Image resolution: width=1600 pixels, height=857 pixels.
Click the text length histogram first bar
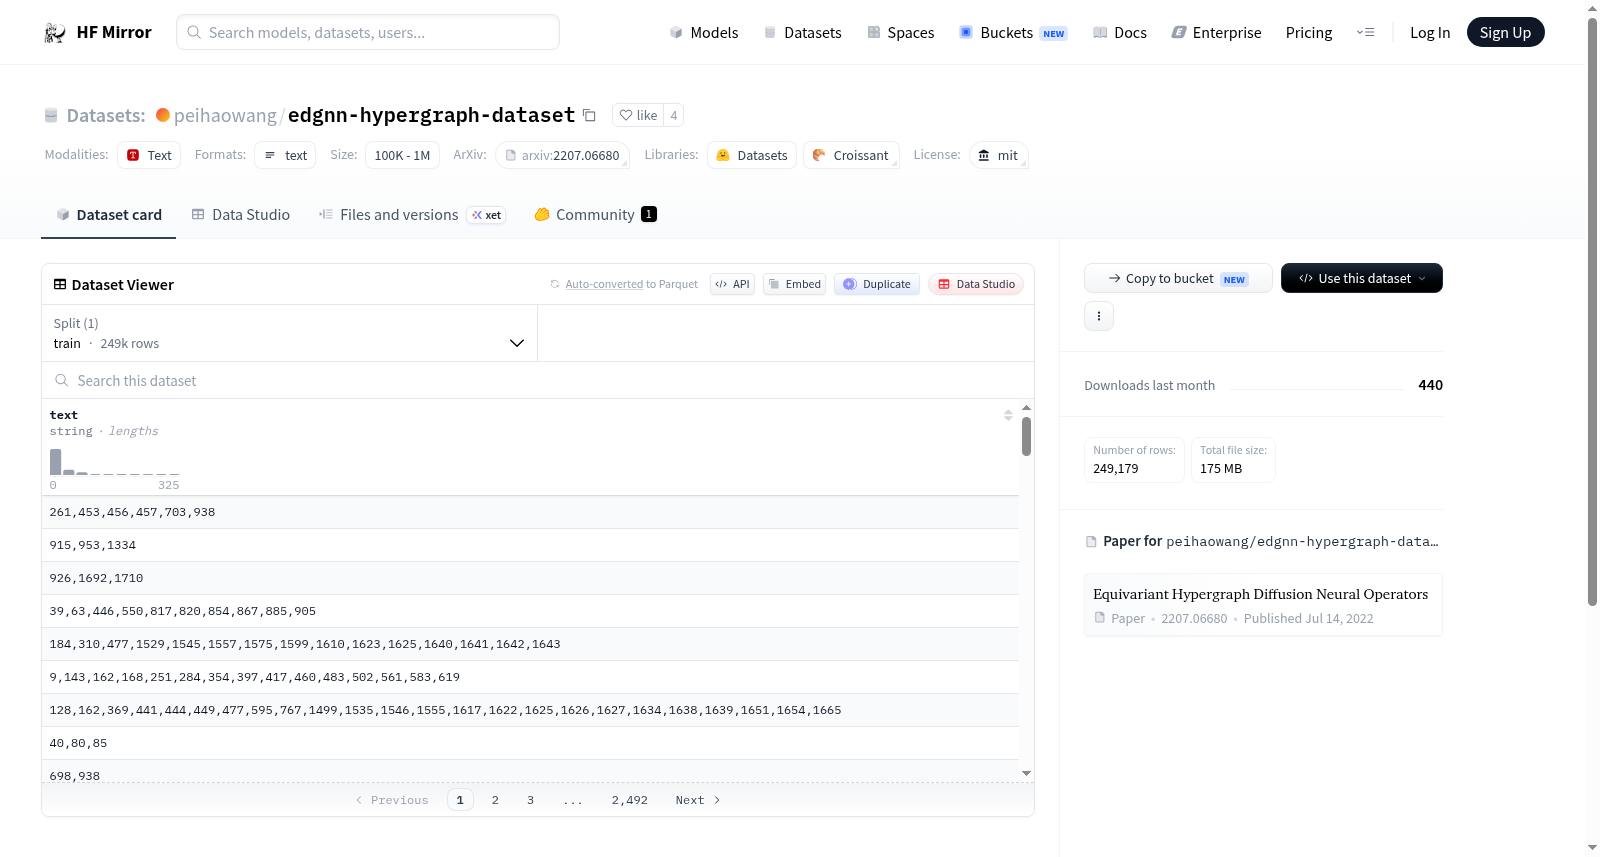pyautogui.click(x=55, y=461)
